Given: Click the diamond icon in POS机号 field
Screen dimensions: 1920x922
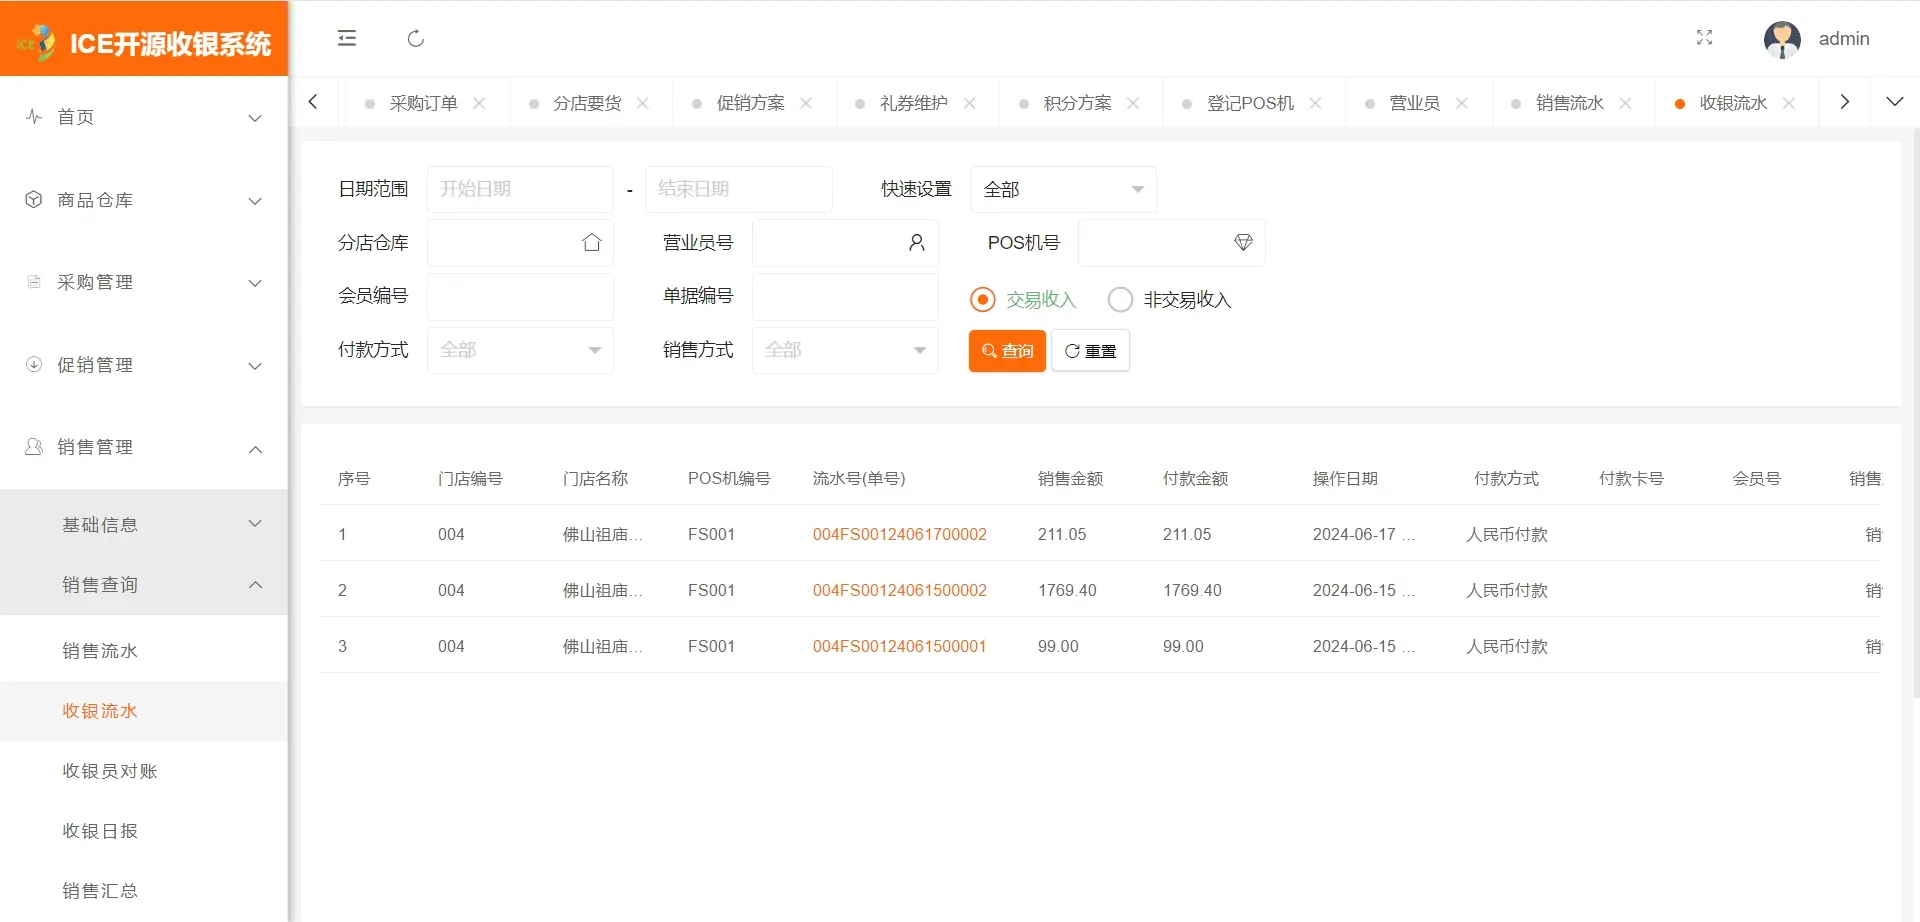Looking at the screenshot, I should 1243,243.
